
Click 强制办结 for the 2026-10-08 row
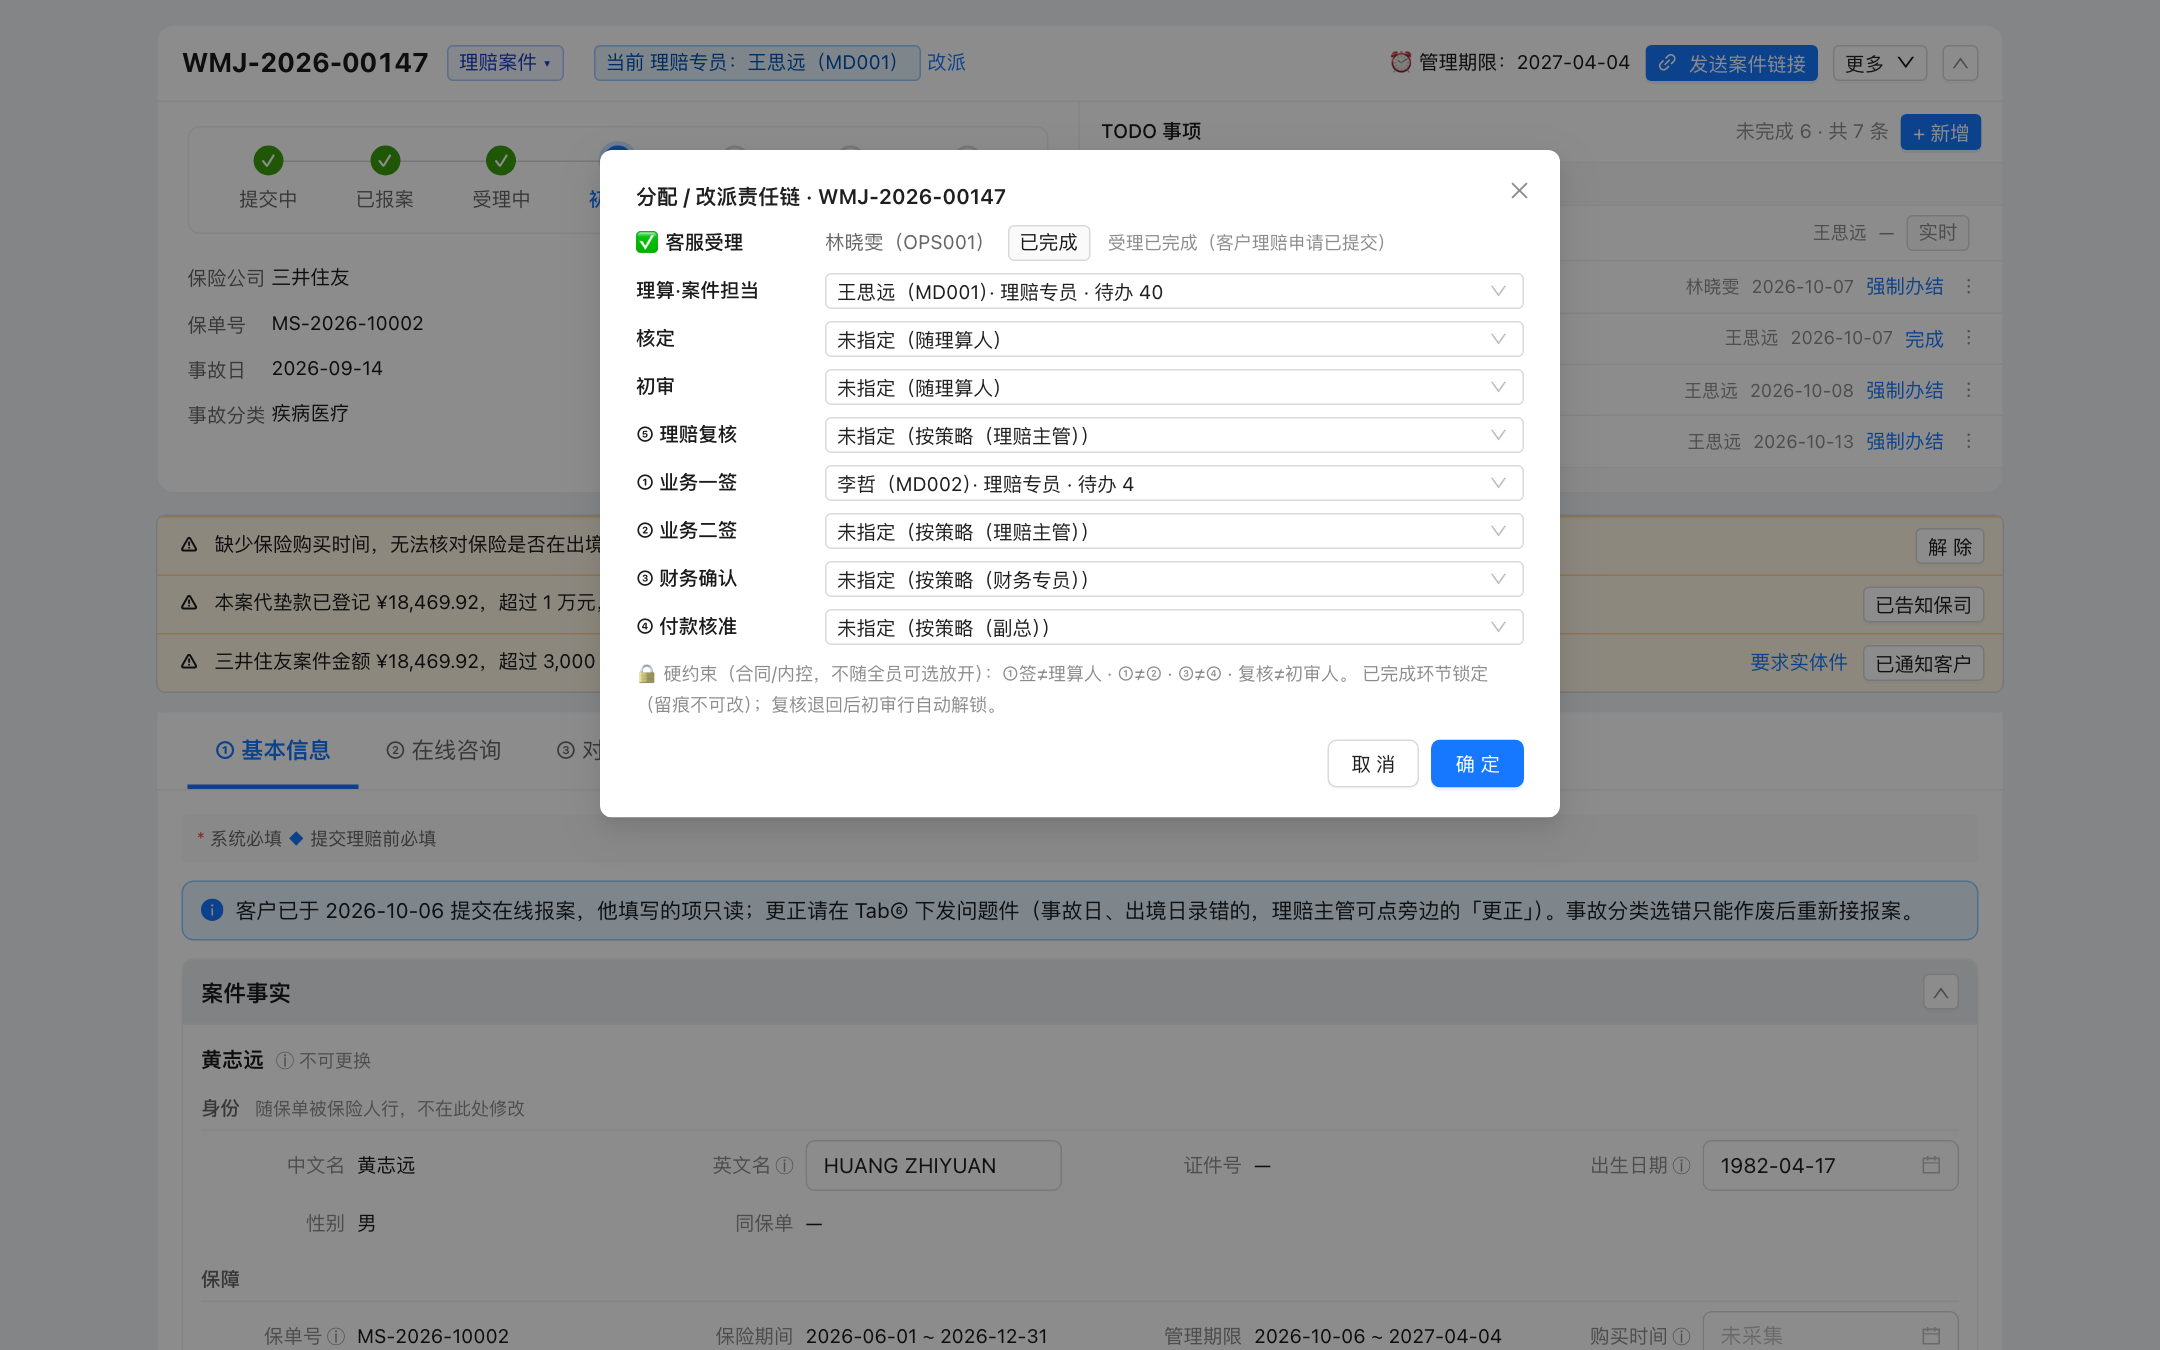pos(1904,390)
